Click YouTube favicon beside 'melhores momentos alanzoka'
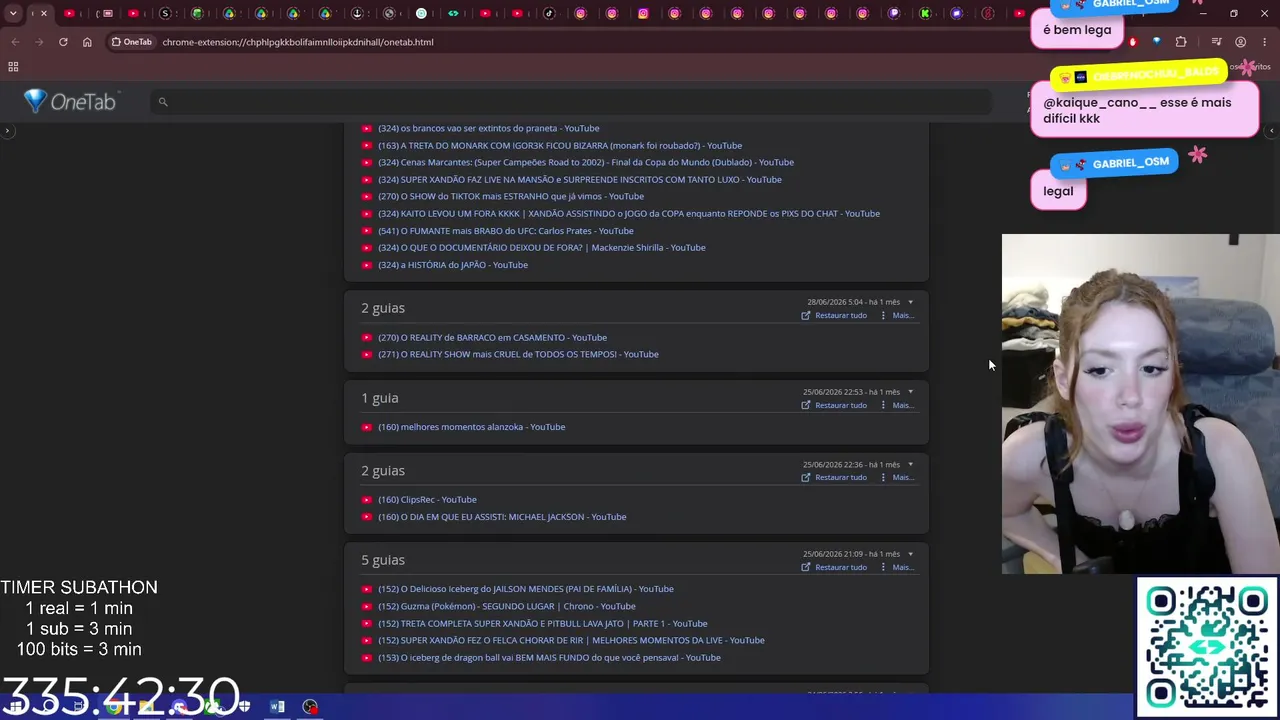The image size is (1280, 720). click(367, 427)
